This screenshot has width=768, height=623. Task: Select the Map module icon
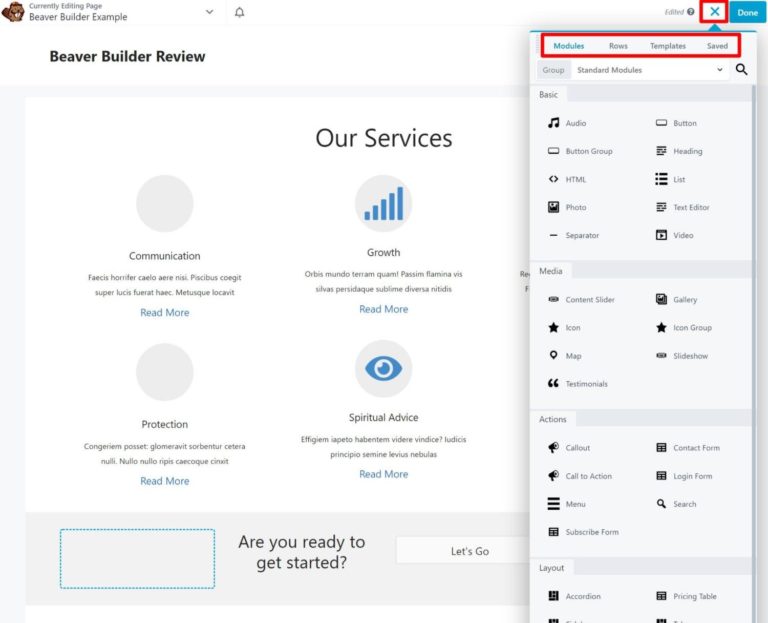(x=553, y=355)
